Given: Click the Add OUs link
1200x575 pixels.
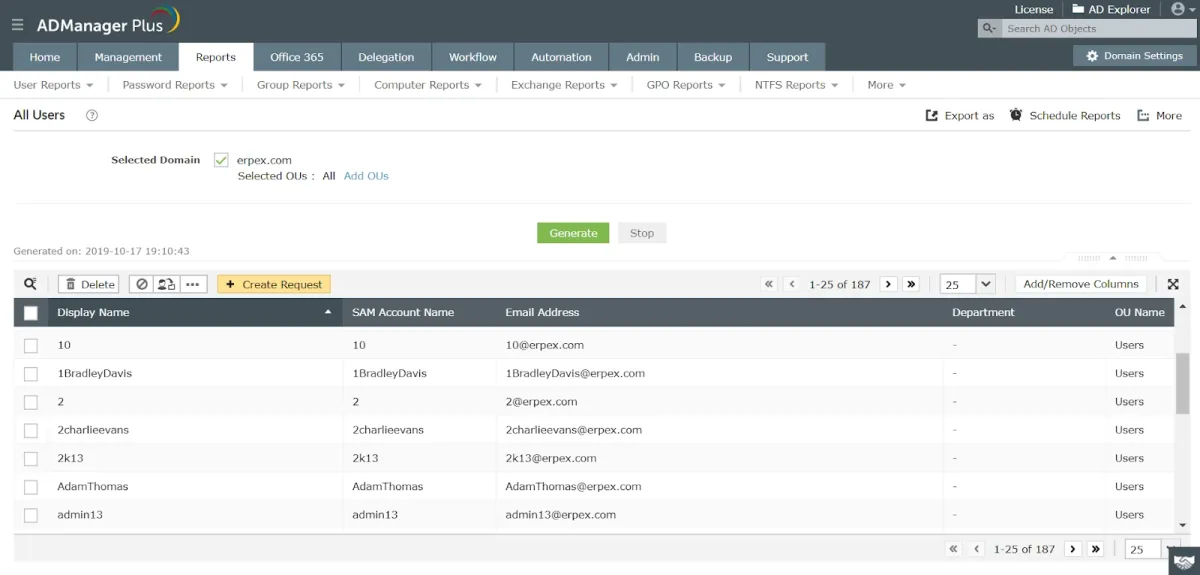Looking at the screenshot, I should (x=366, y=176).
